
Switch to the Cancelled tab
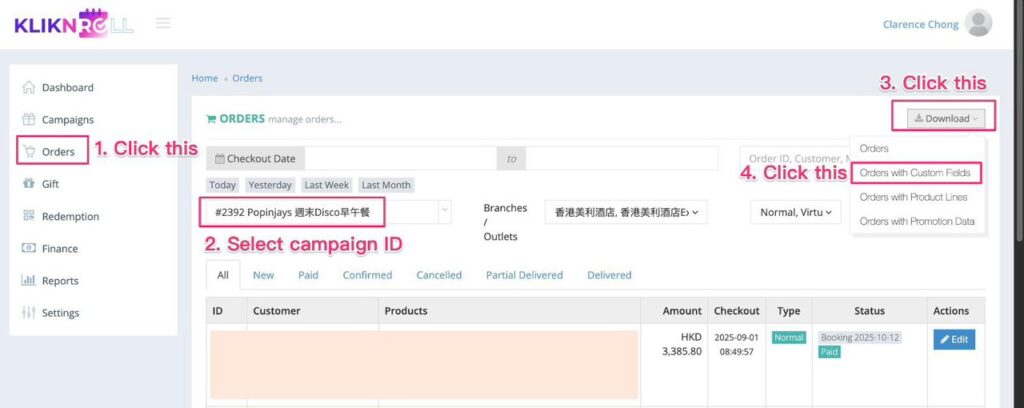439,275
